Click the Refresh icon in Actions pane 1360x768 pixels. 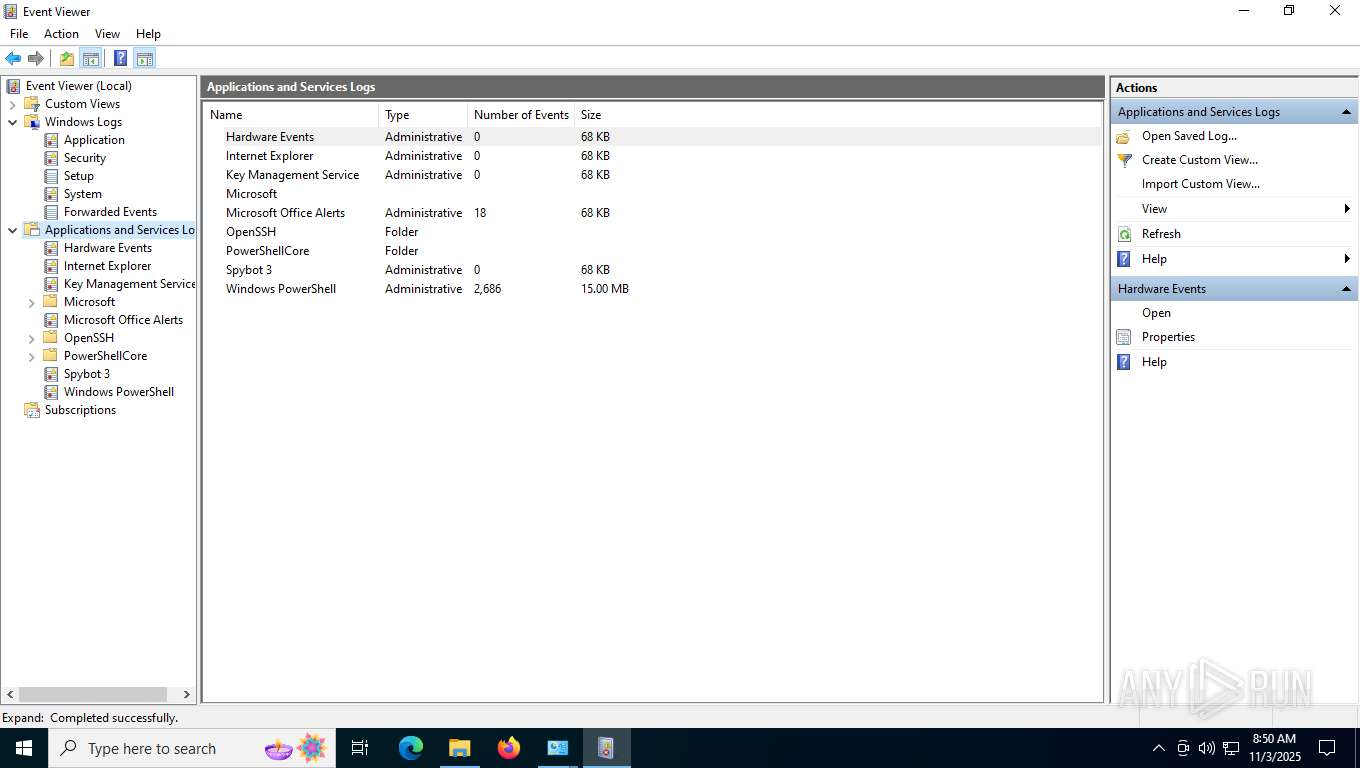coord(1124,234)
